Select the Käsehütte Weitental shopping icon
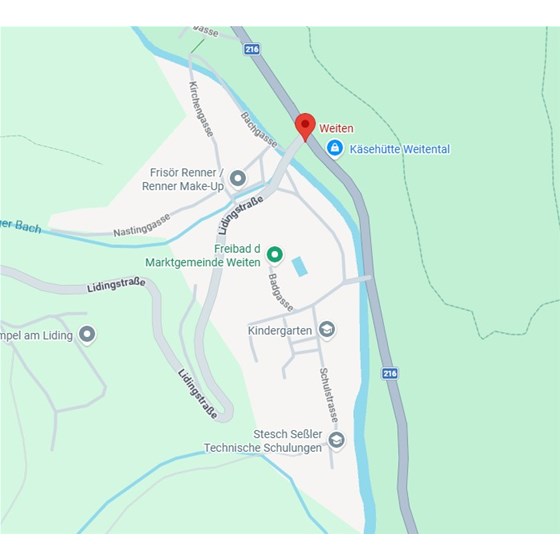Image resolution: width=560 pixels, height=560 pixels. click(x=335, y=148)
